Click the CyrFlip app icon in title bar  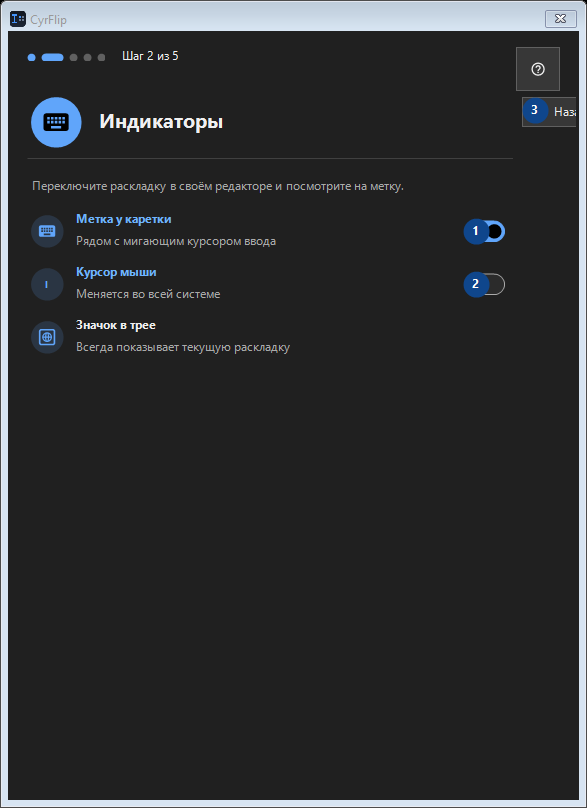point(18,20)
